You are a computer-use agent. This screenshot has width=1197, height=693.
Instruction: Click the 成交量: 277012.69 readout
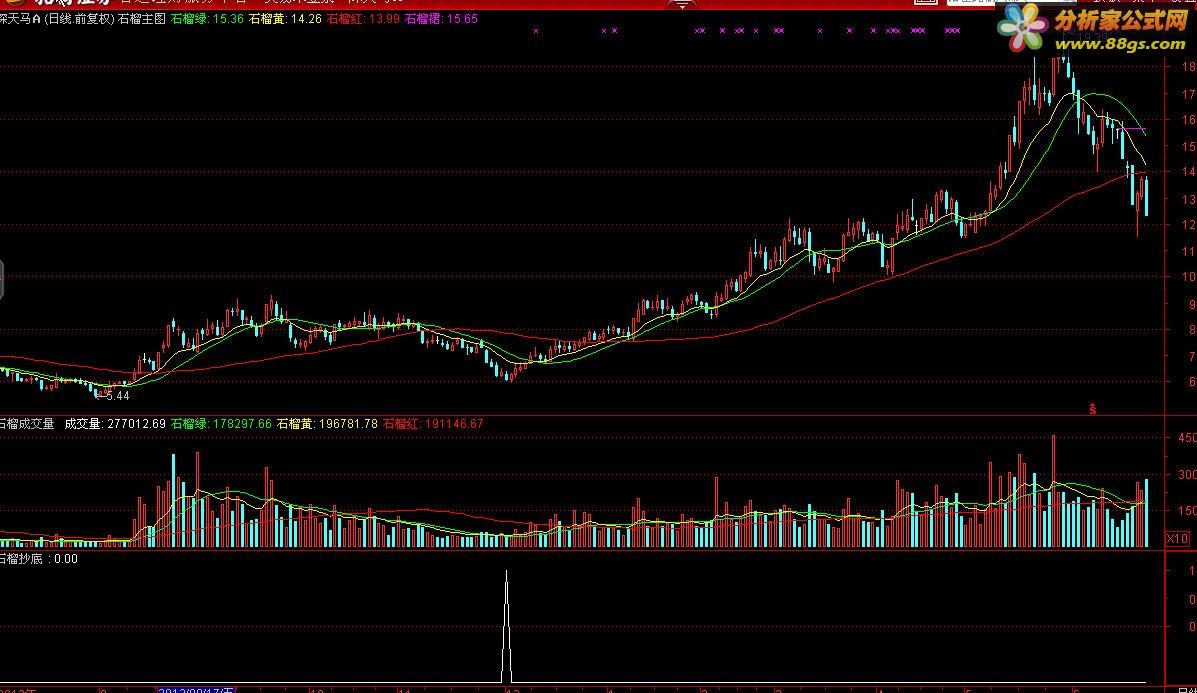click(x=115, y=424)
